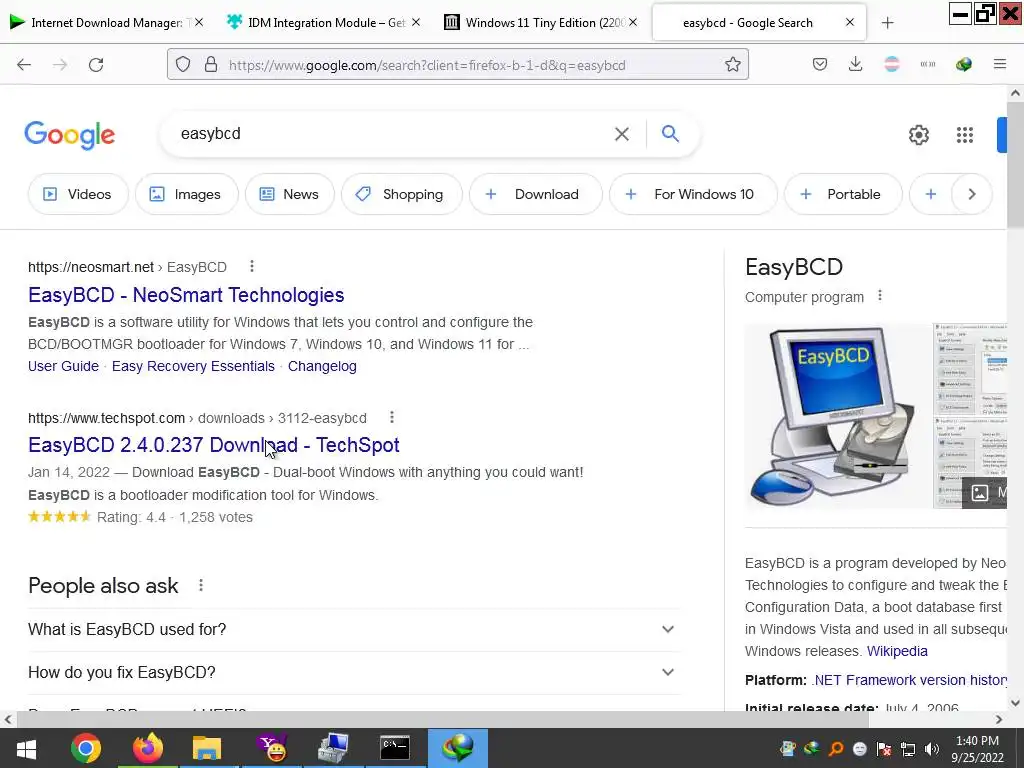Open EasyBCD 2.4.0.237 Download TechSpot result
This screenshot has width=1024, height=768.
click(214, 445)
